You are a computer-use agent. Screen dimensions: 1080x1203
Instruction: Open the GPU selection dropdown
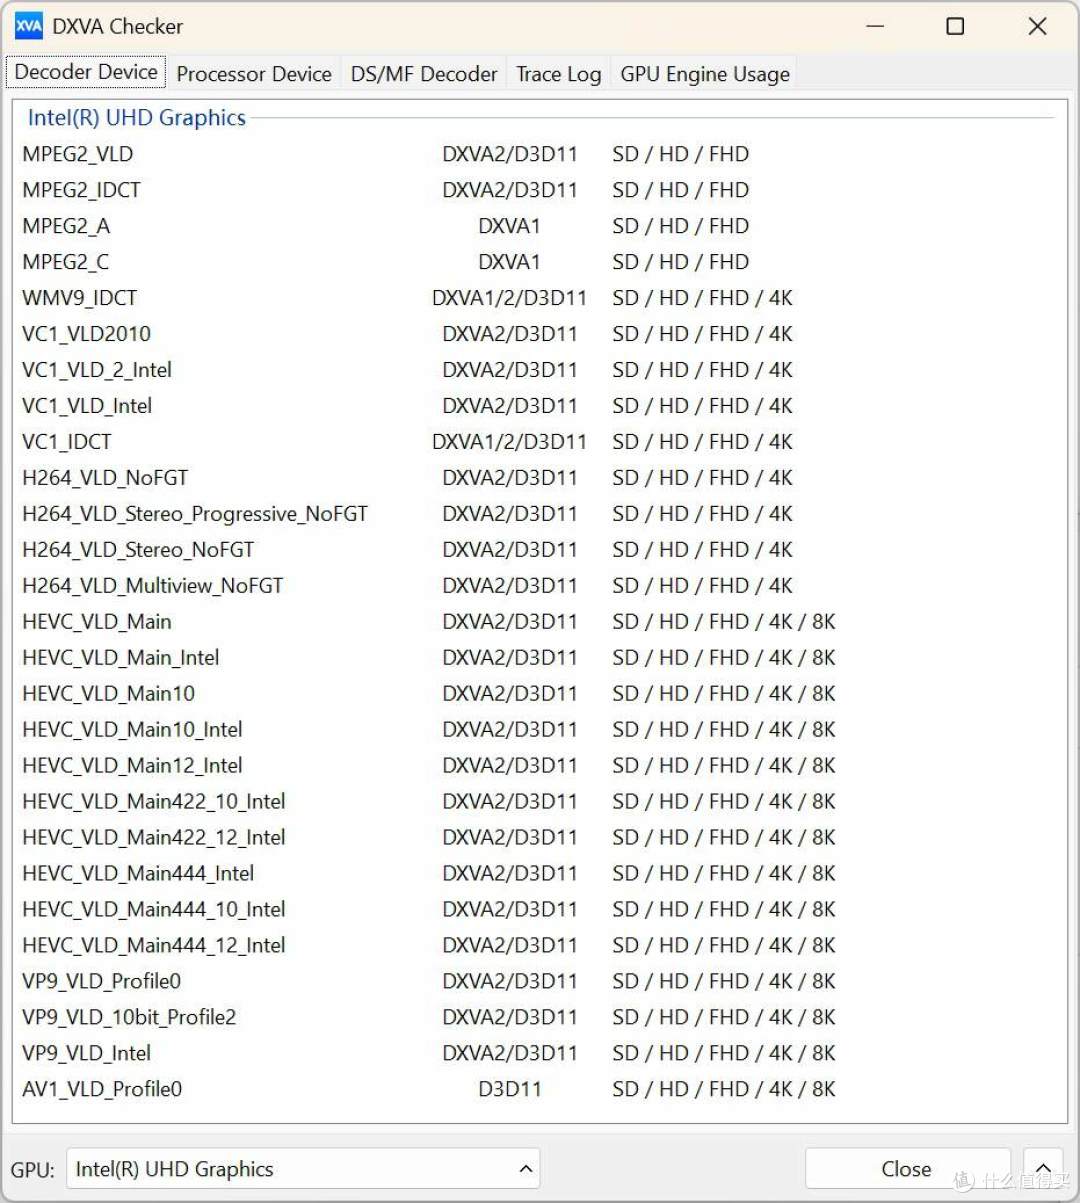click(303, 1168)
